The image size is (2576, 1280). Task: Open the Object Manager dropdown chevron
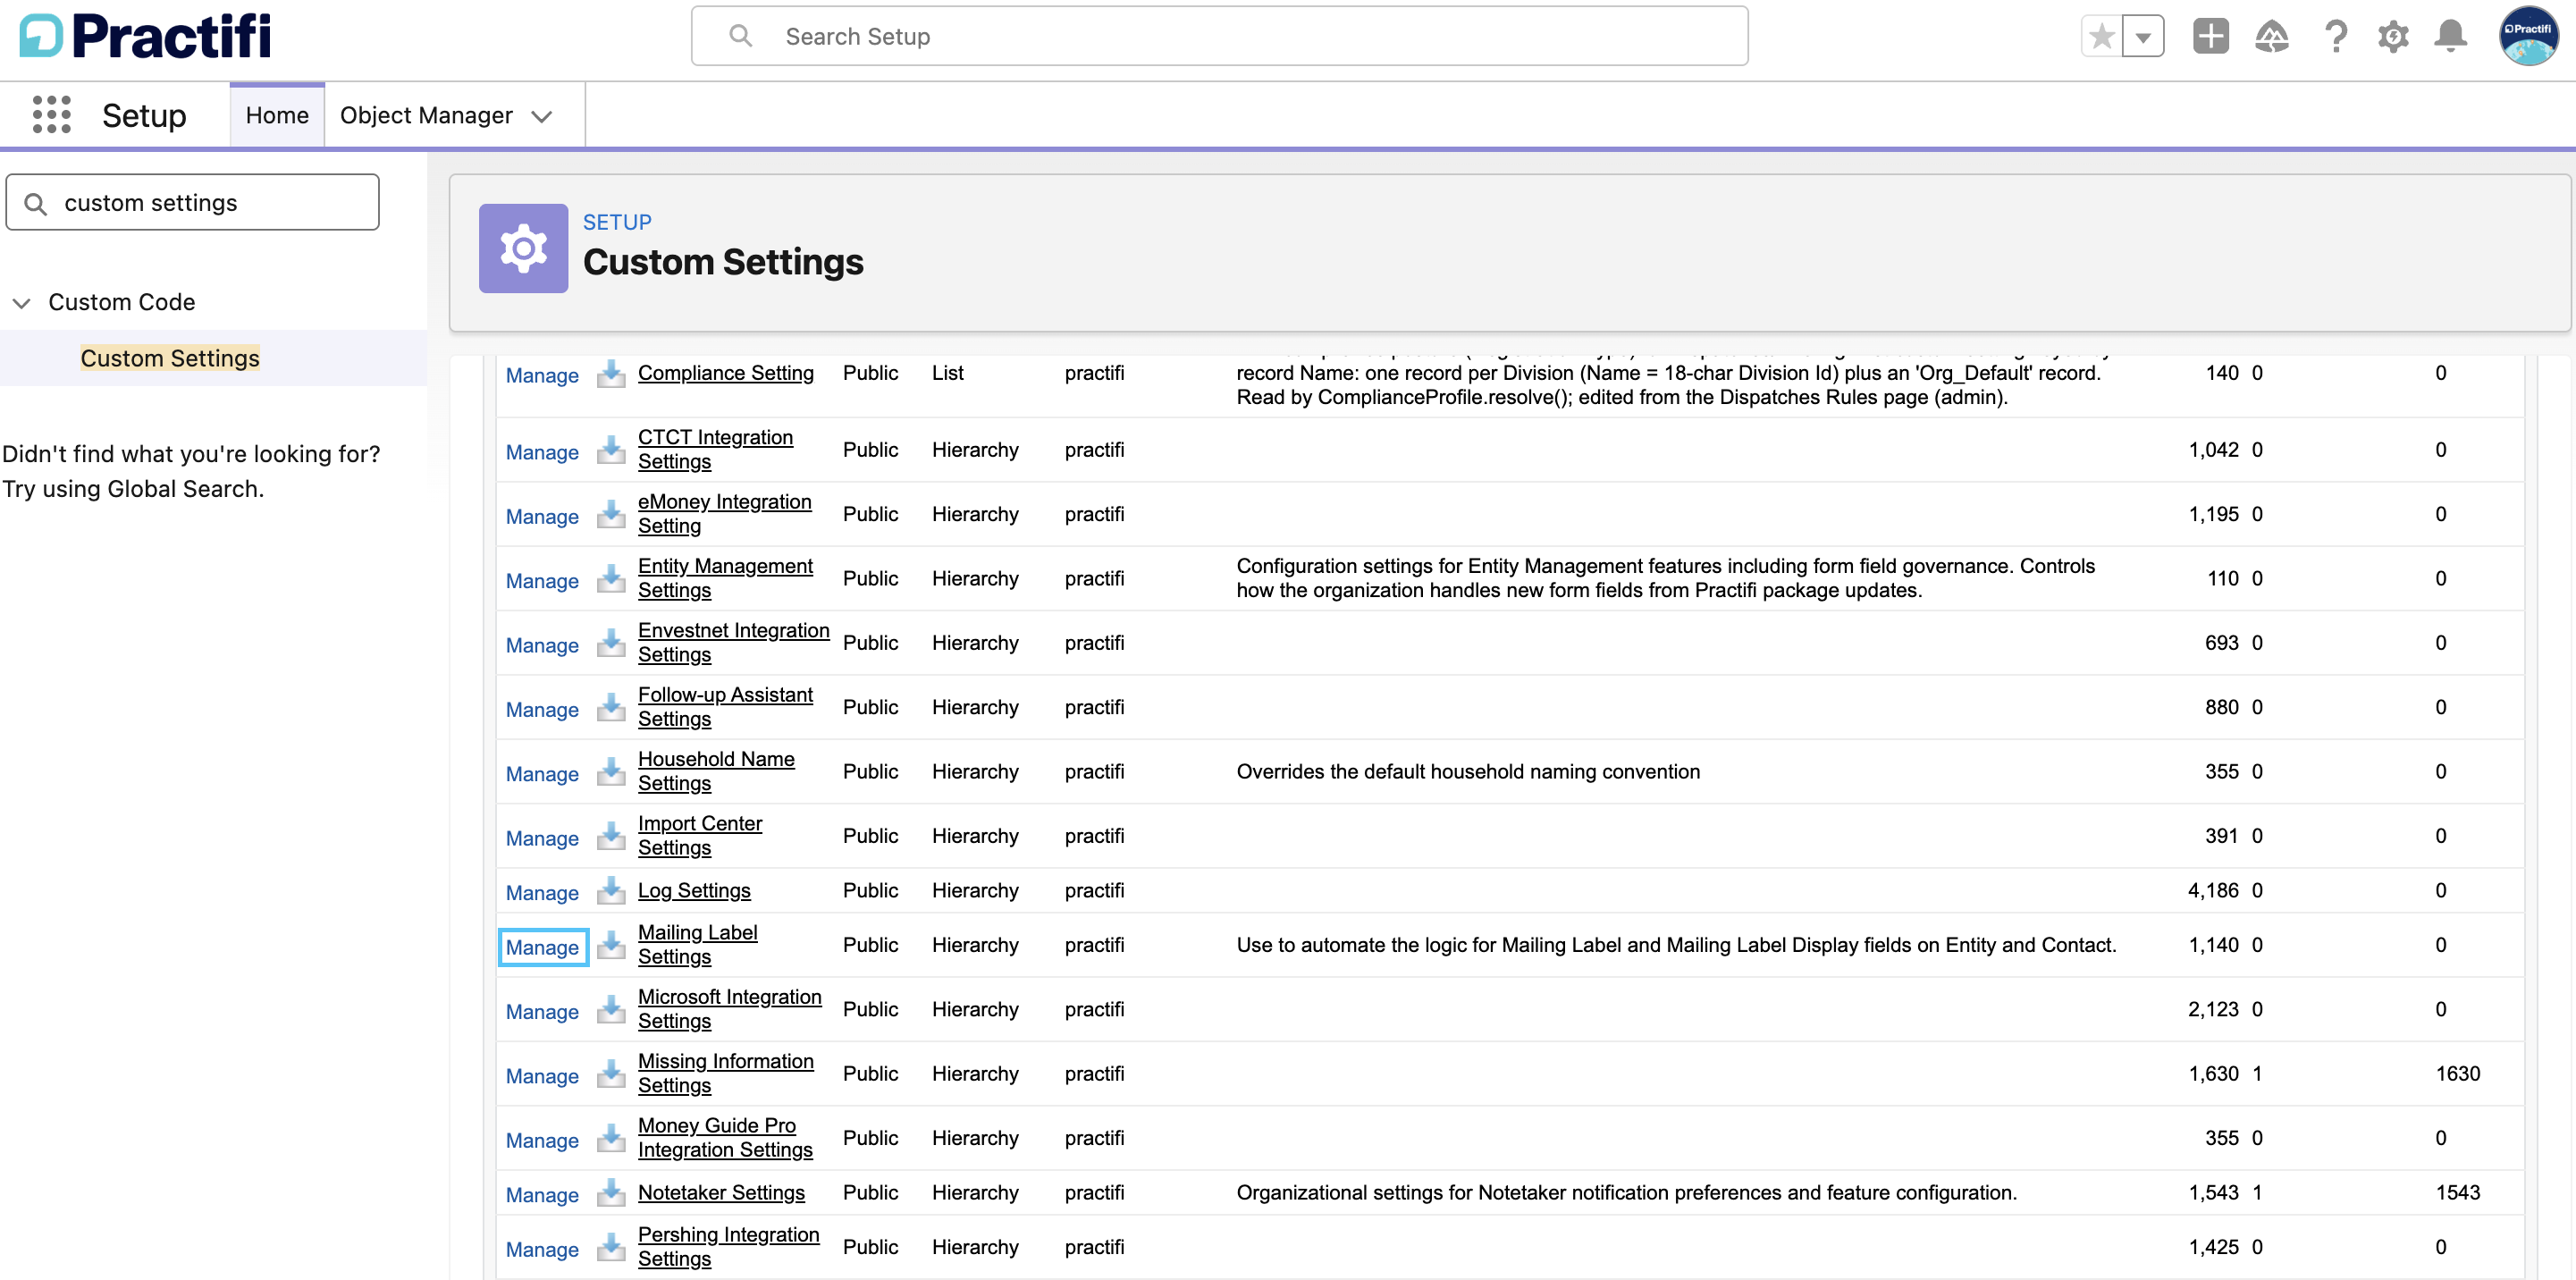point(542,116)
